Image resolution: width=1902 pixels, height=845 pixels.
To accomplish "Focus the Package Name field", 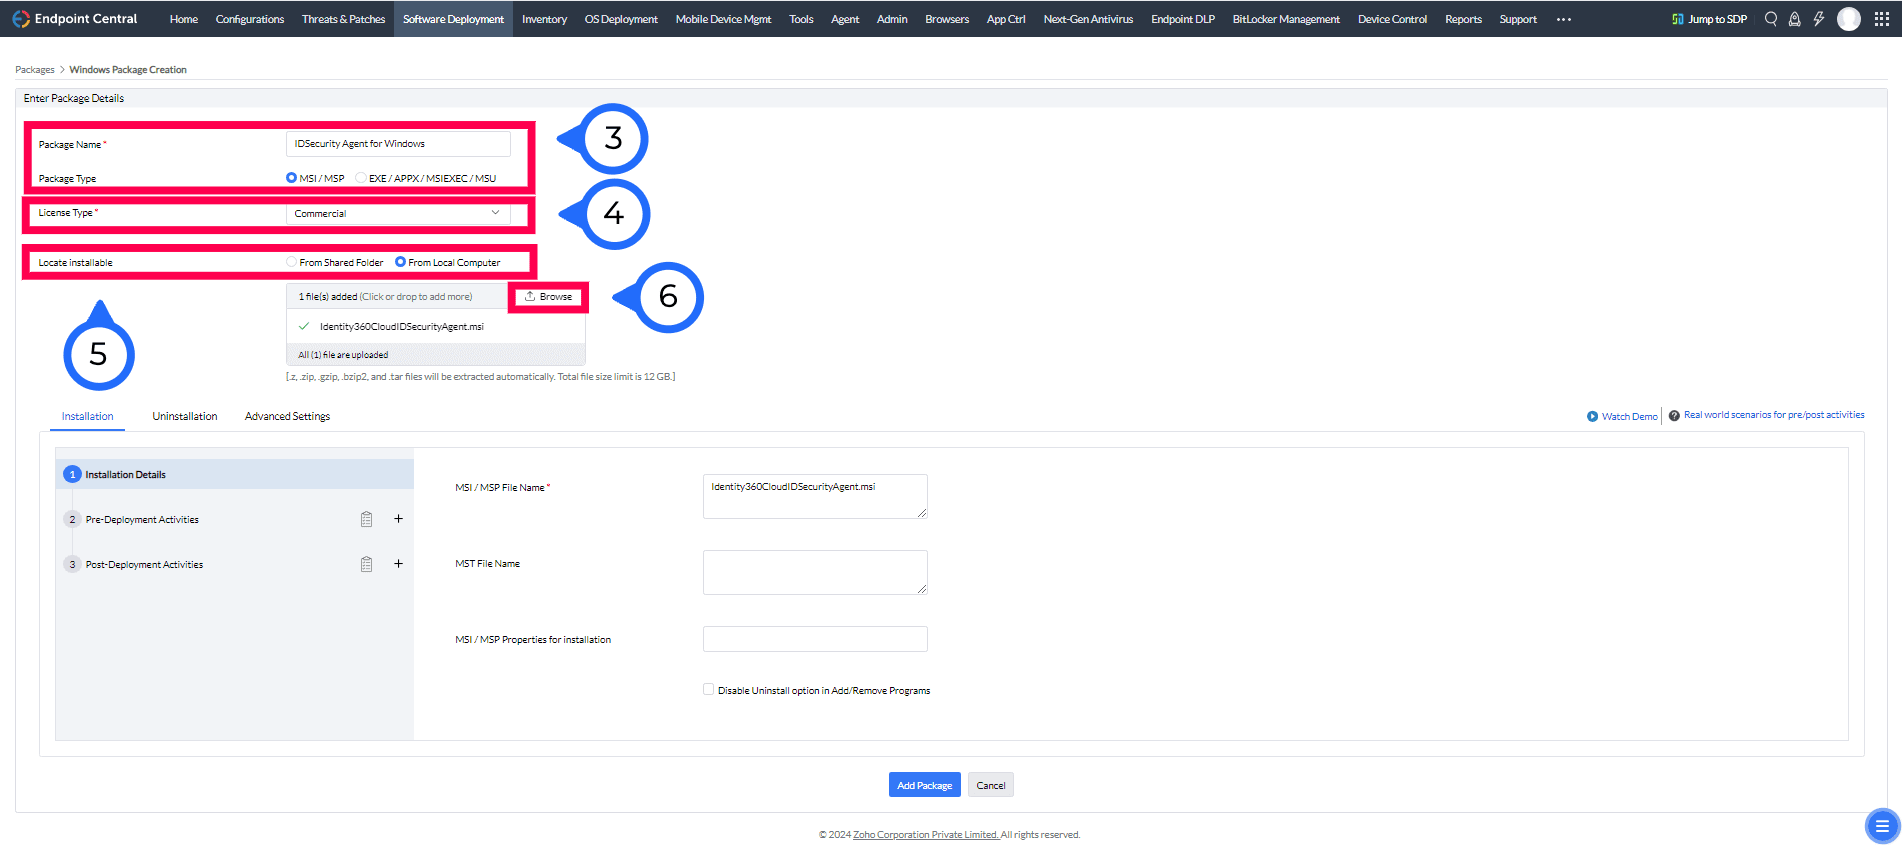I will coord(398,144).
